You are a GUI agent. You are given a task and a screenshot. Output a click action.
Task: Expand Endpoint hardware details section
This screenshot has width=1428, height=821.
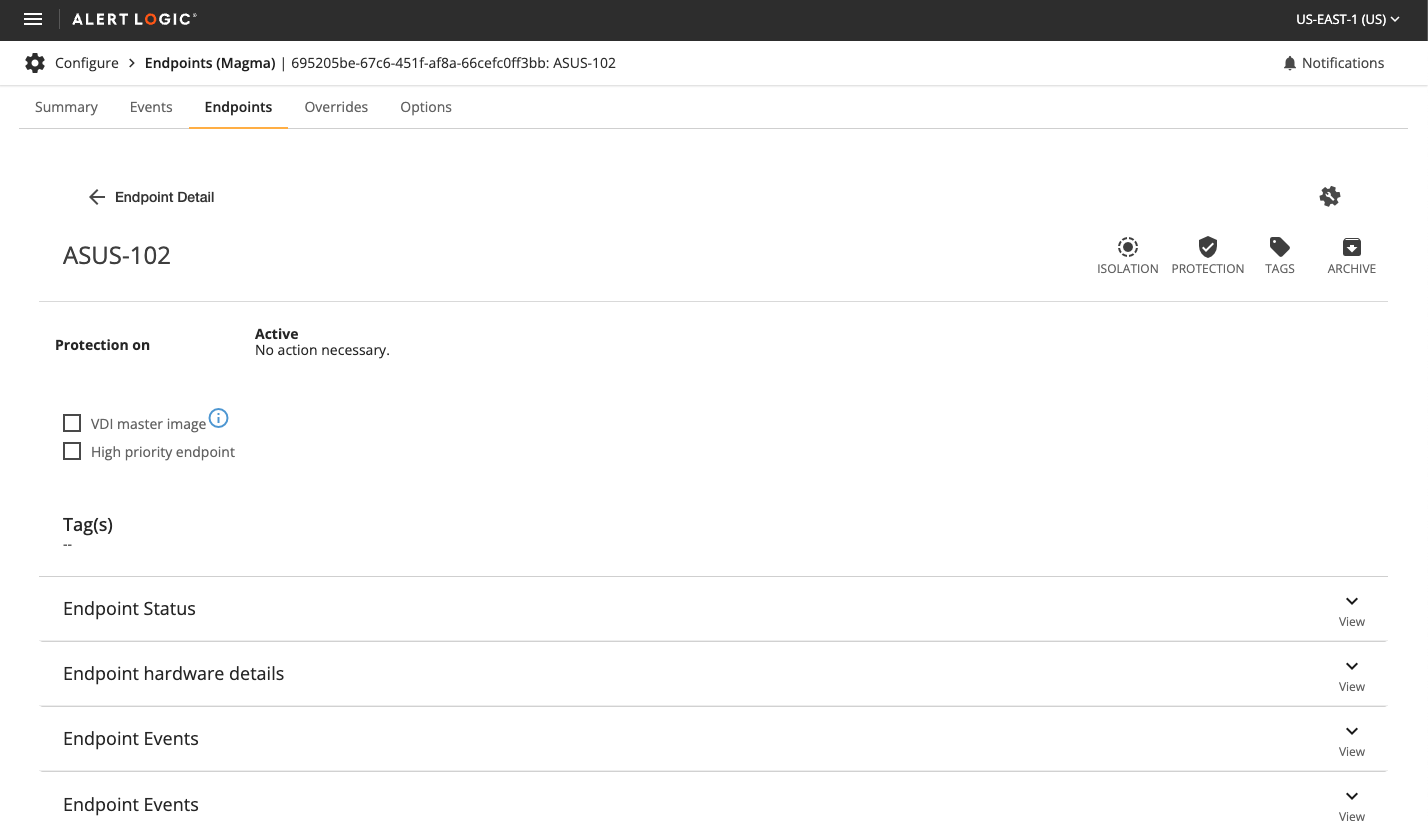pyautogui.click(x=1351, y=673)
